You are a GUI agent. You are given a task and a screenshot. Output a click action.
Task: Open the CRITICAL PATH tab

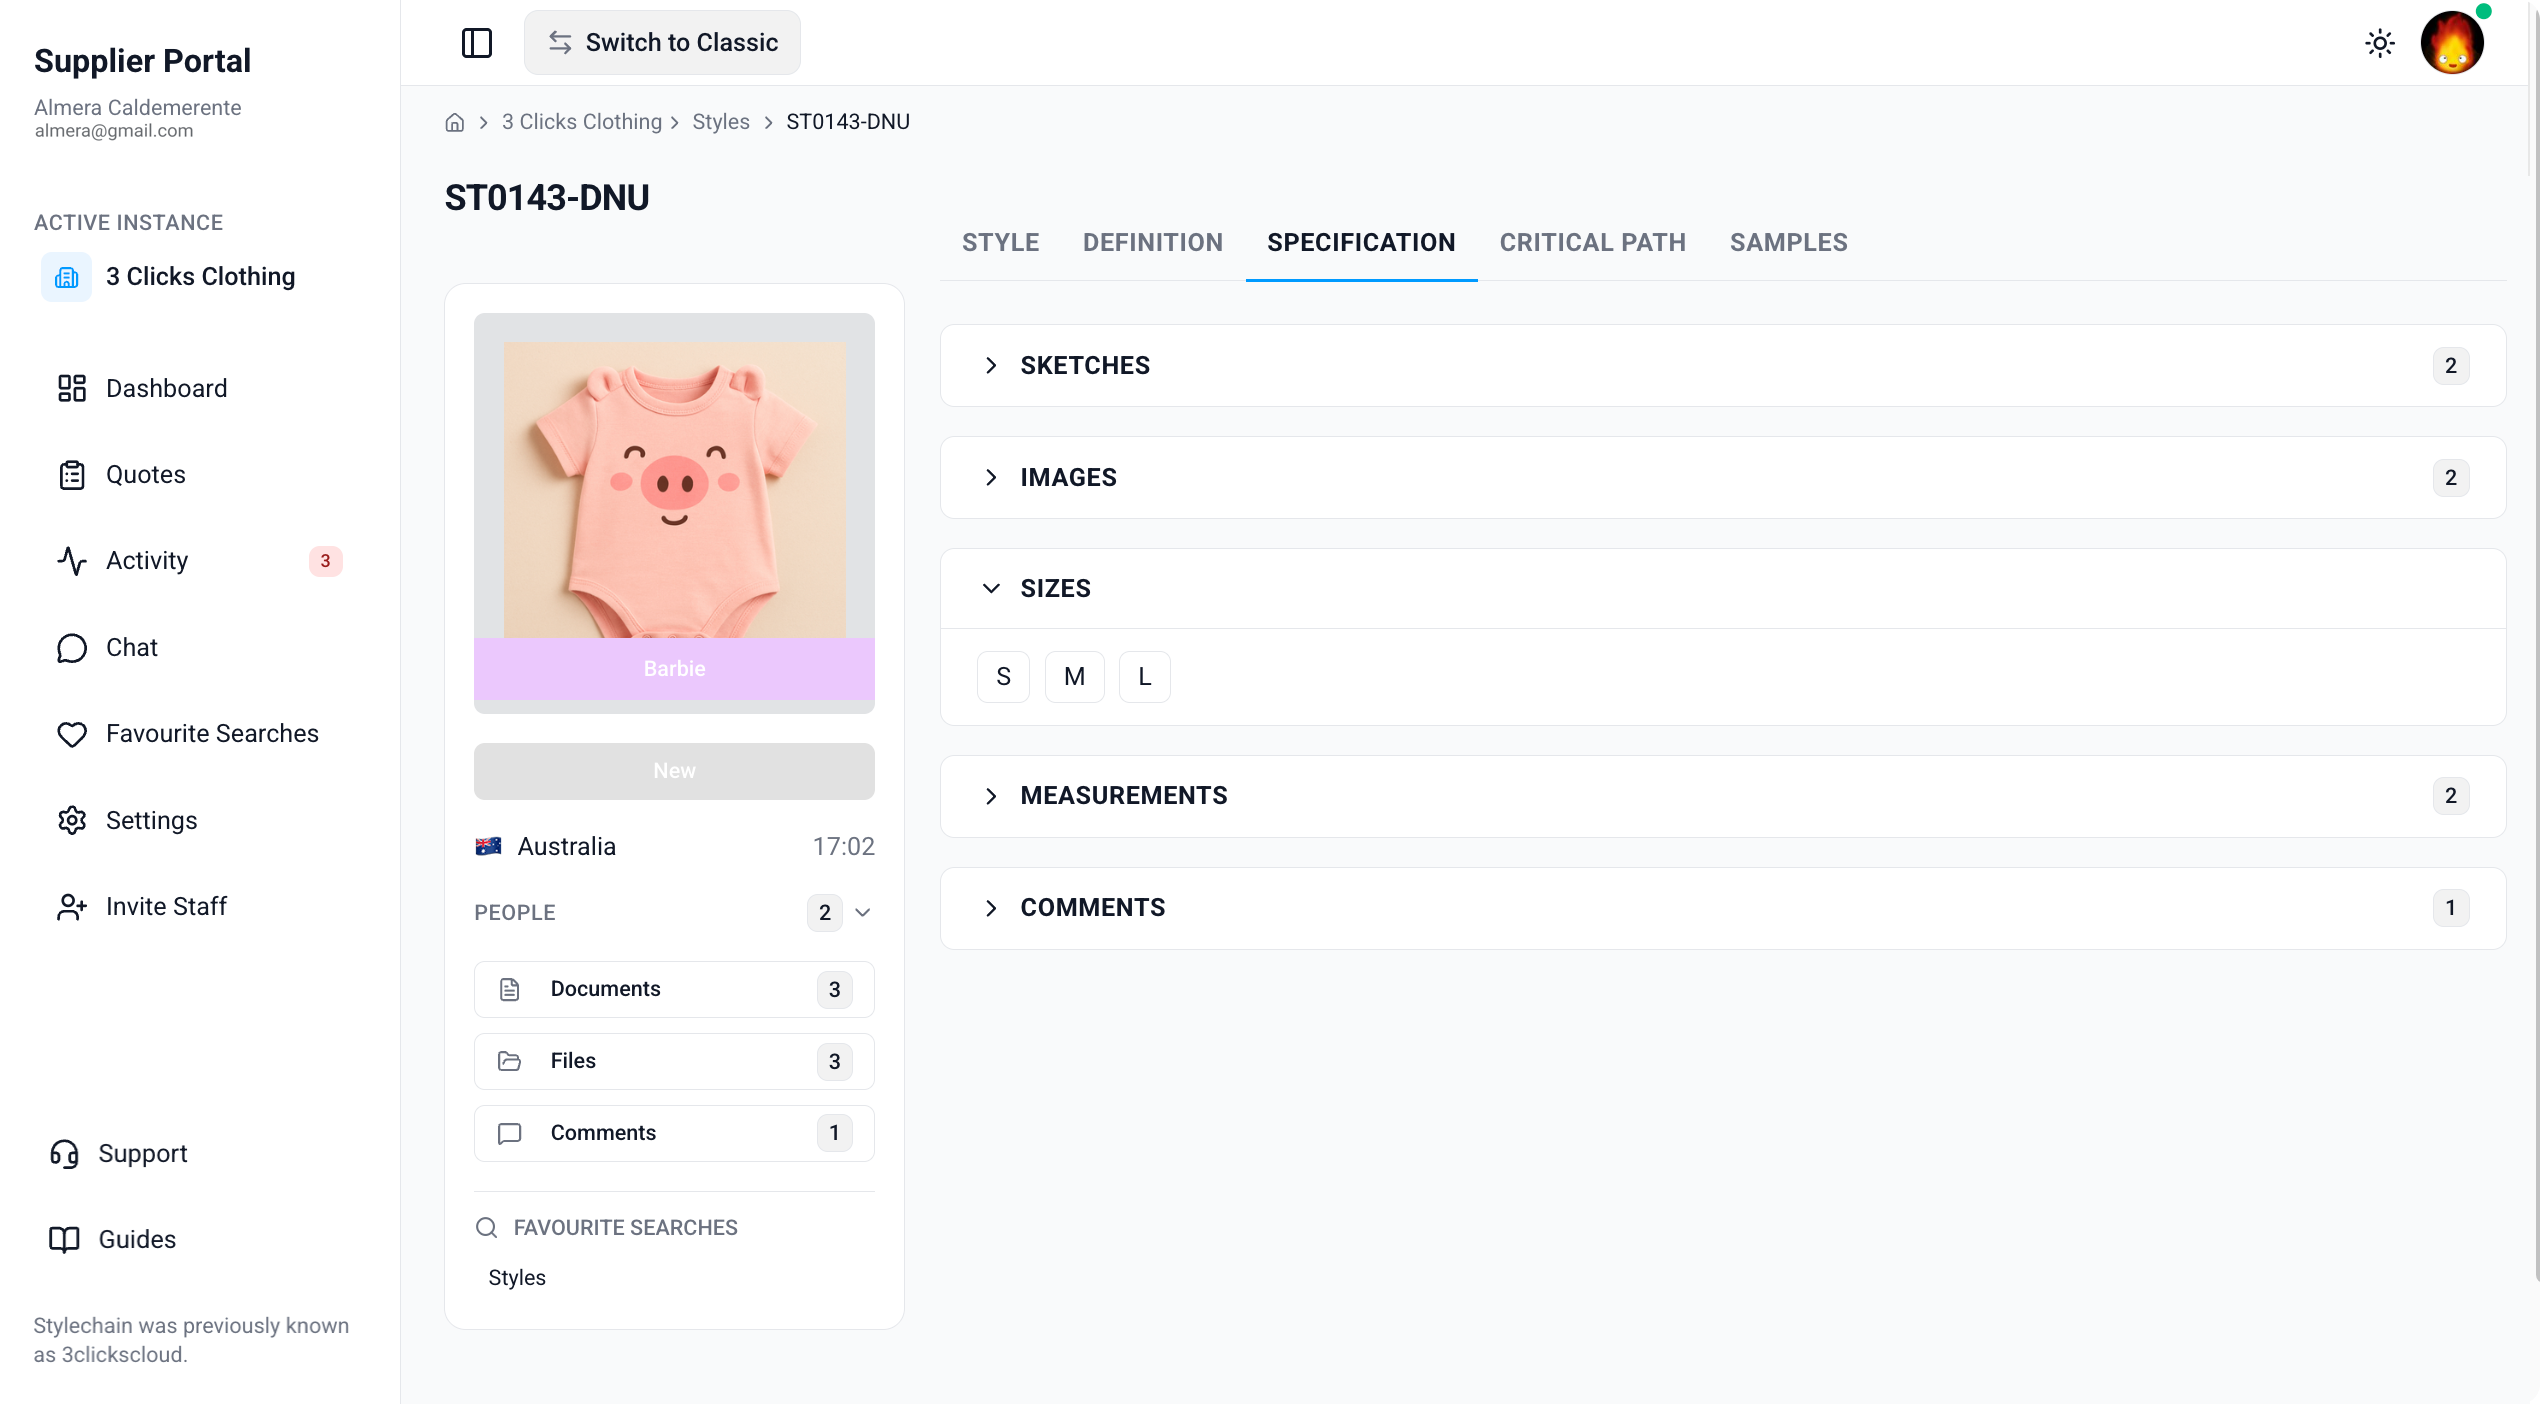pos(1592,243)
